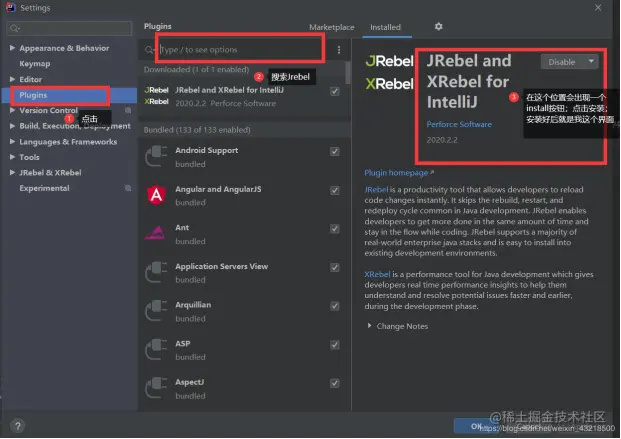The width and height of the screenshot is (621, 439).
Task: Click the plugin list scrollbar thumb
Action: click(347, 73)
